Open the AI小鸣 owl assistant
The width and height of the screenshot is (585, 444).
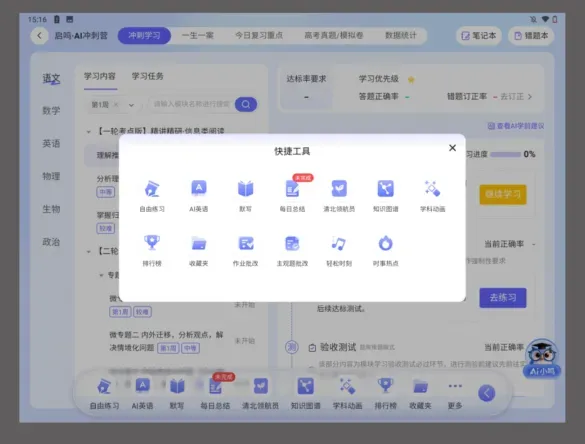[542, 358]
